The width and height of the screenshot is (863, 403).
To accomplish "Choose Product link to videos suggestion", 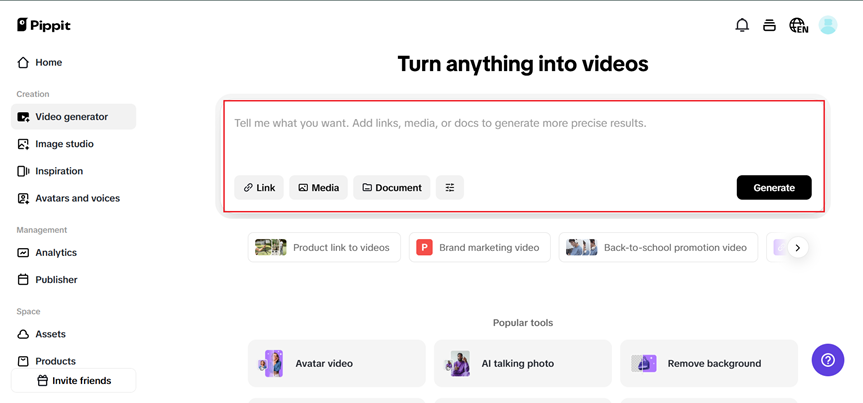I will tap(324, 247).
